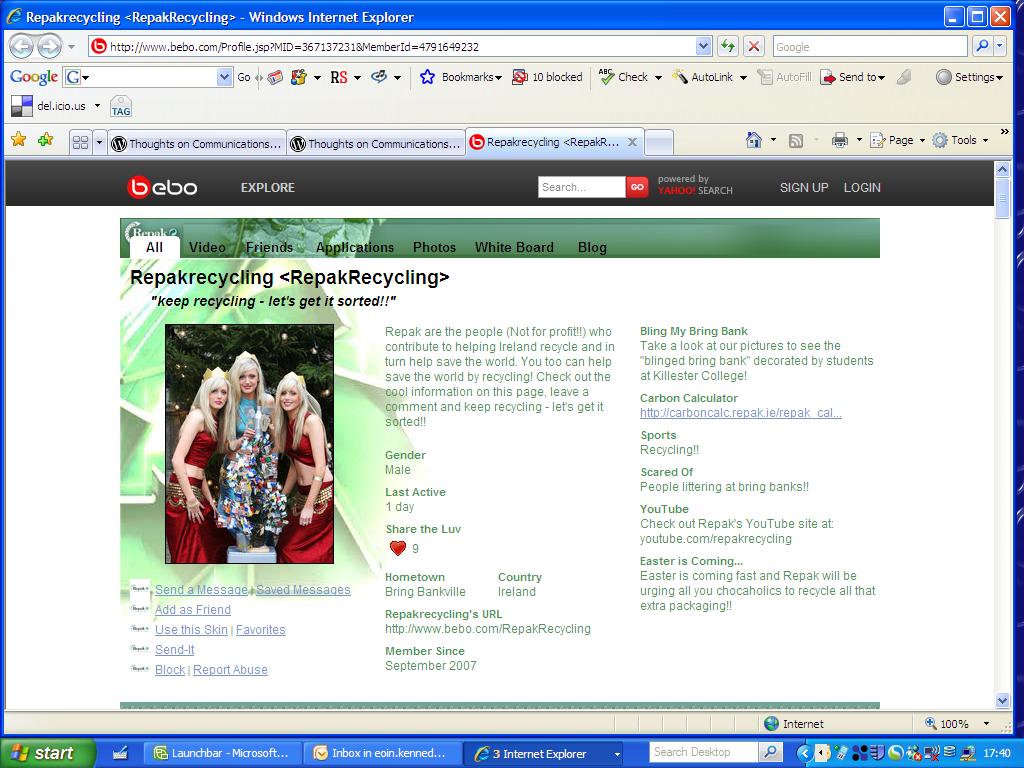Click the Add as Friend link
The width and height of the screenshot is (1024, 768).
click(193, 610)
